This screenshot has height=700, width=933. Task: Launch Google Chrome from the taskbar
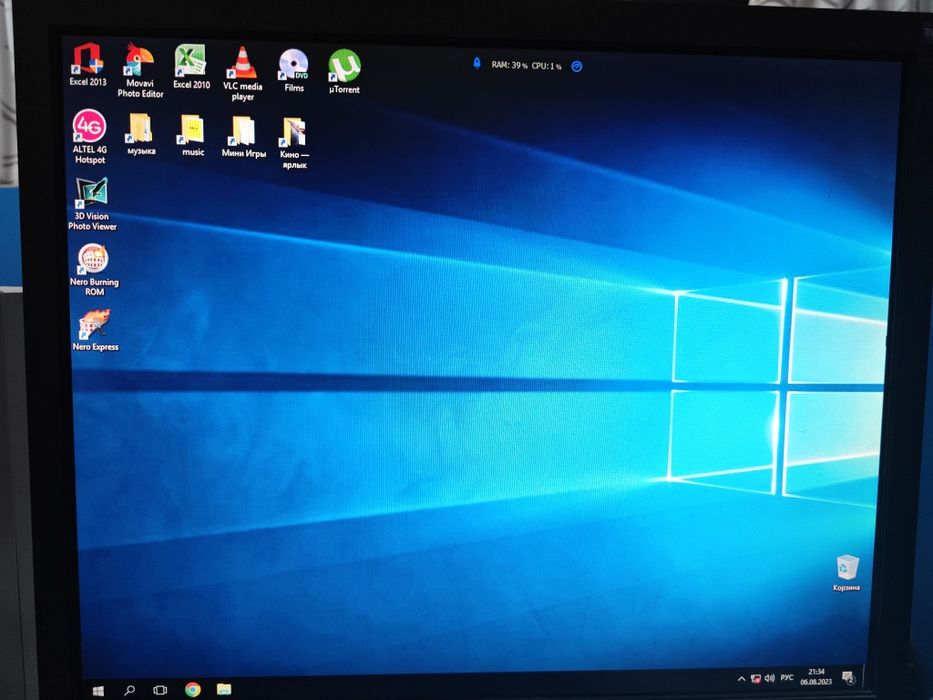click(x=192, y=690)
